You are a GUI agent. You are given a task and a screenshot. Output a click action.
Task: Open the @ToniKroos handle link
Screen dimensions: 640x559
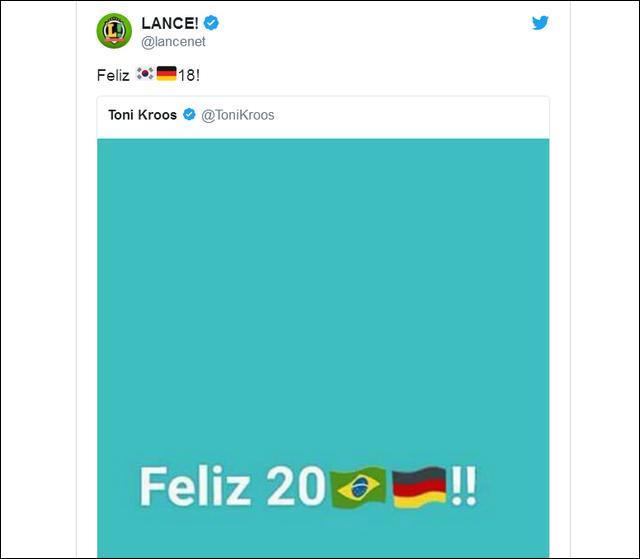pos(238,115)
